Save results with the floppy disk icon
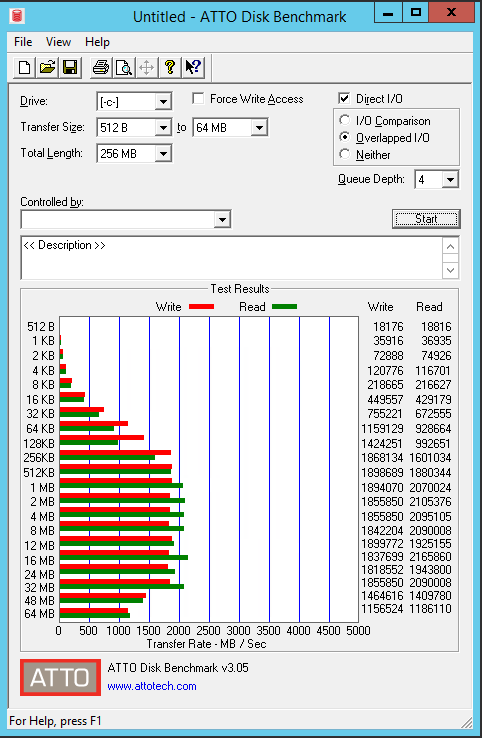This screenshot has width=482, height=738. tap(70, 67)
